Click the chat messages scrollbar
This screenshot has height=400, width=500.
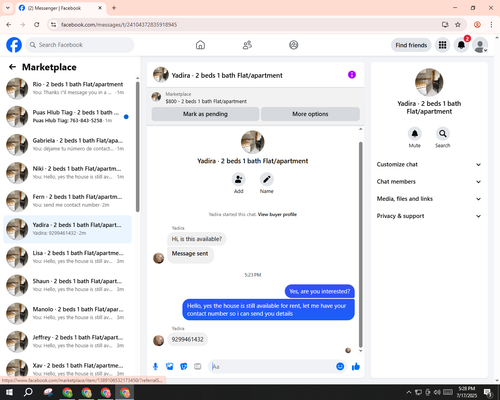[x=360, y=244]
